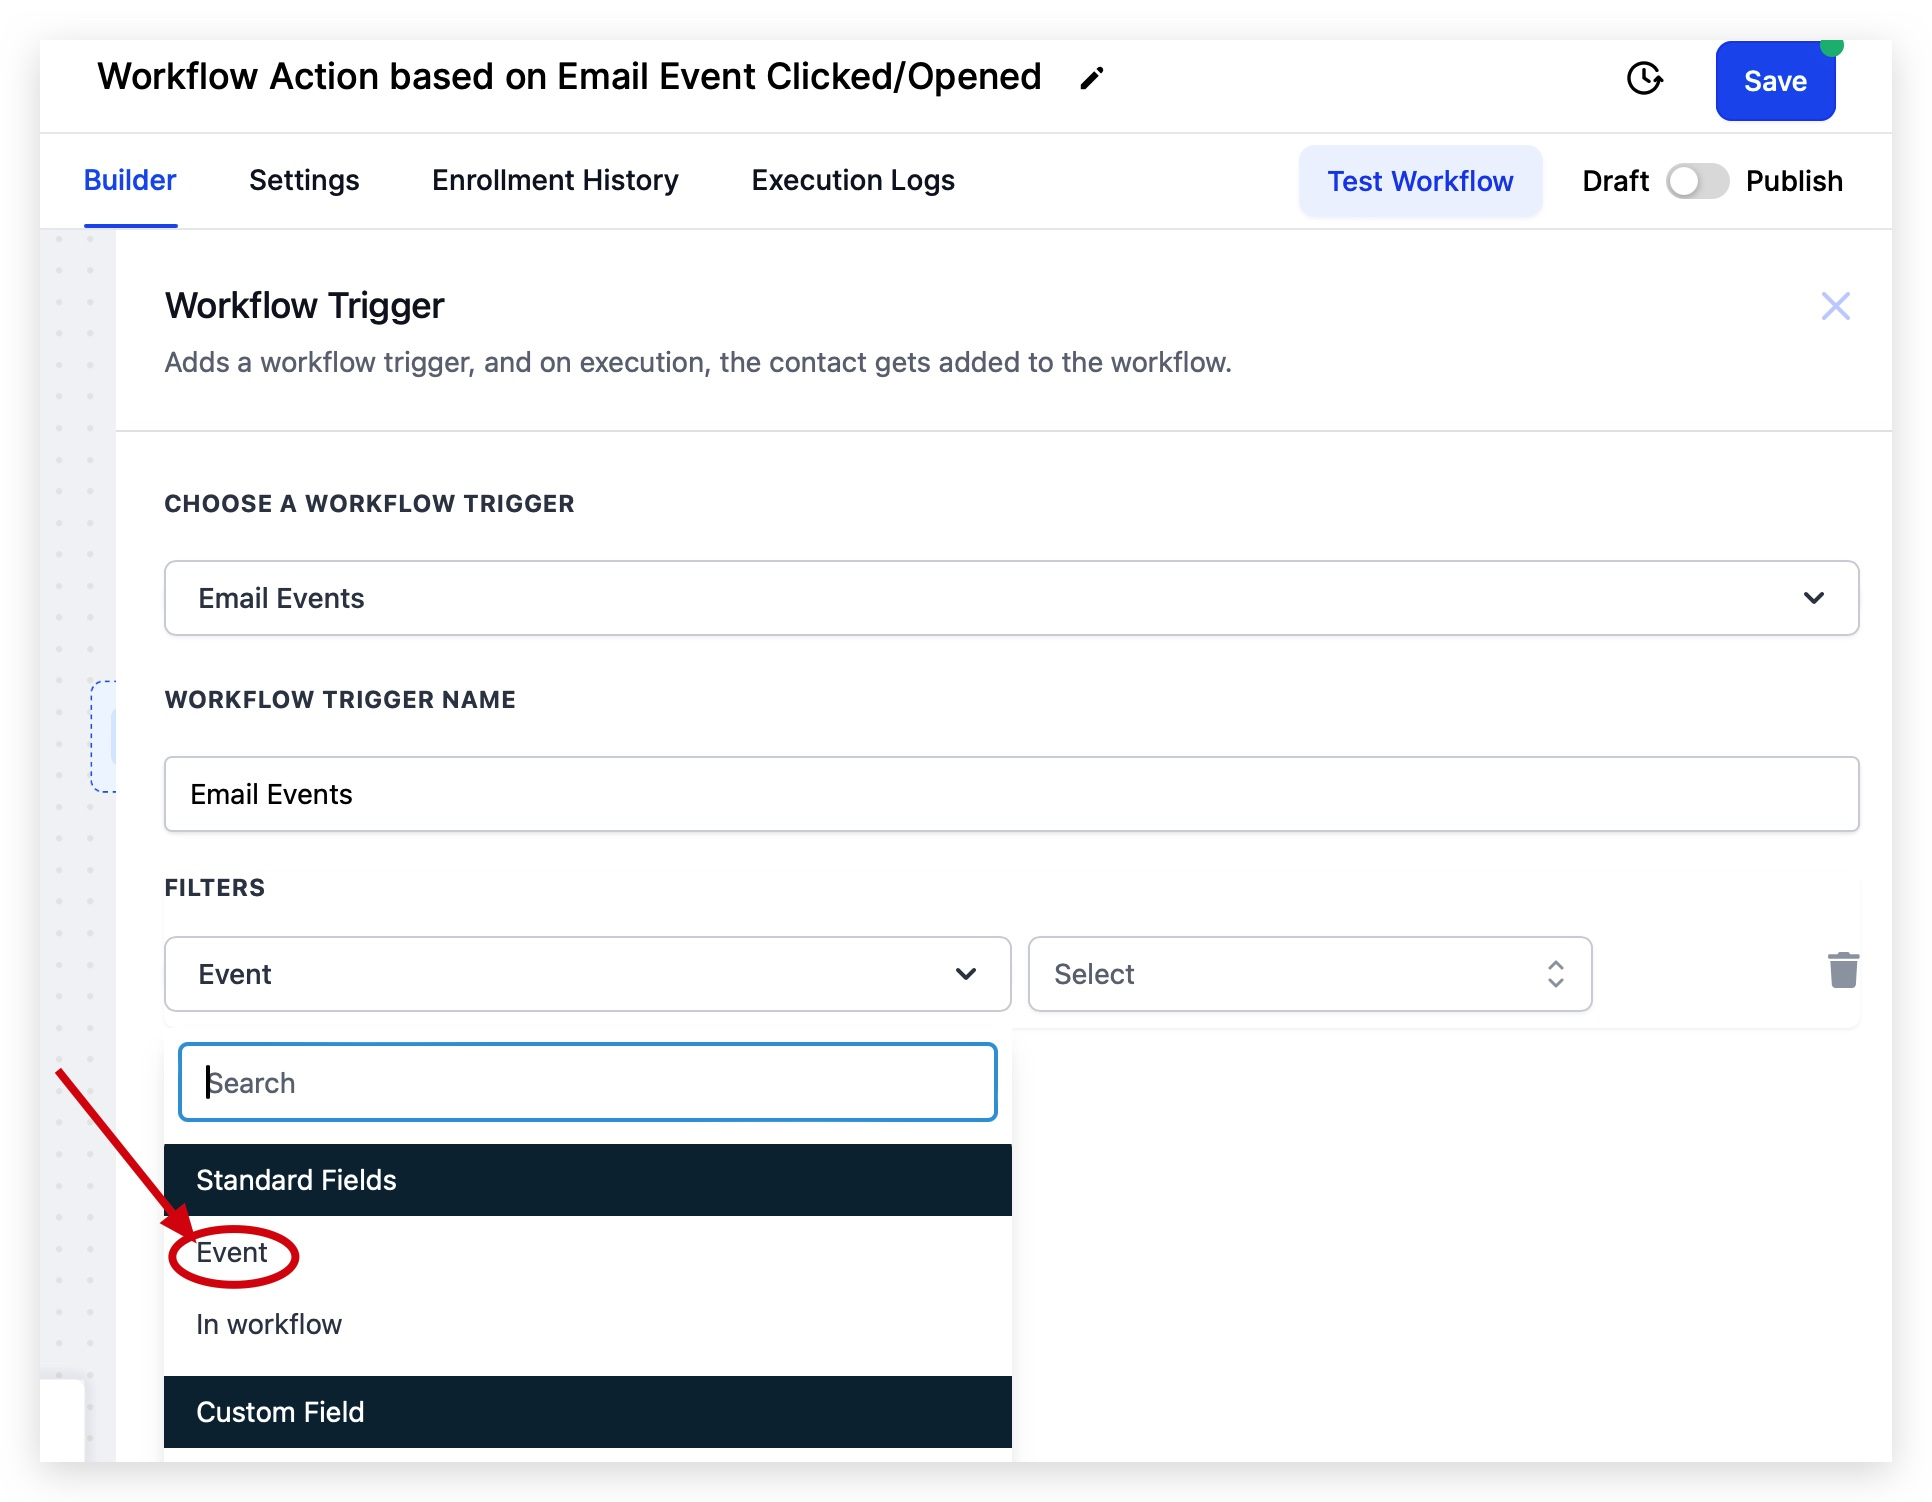This screenshot has height=1502, width=1932.
Task: Edit the Workflow Trigger Name field
Action: pos(1011,794)
